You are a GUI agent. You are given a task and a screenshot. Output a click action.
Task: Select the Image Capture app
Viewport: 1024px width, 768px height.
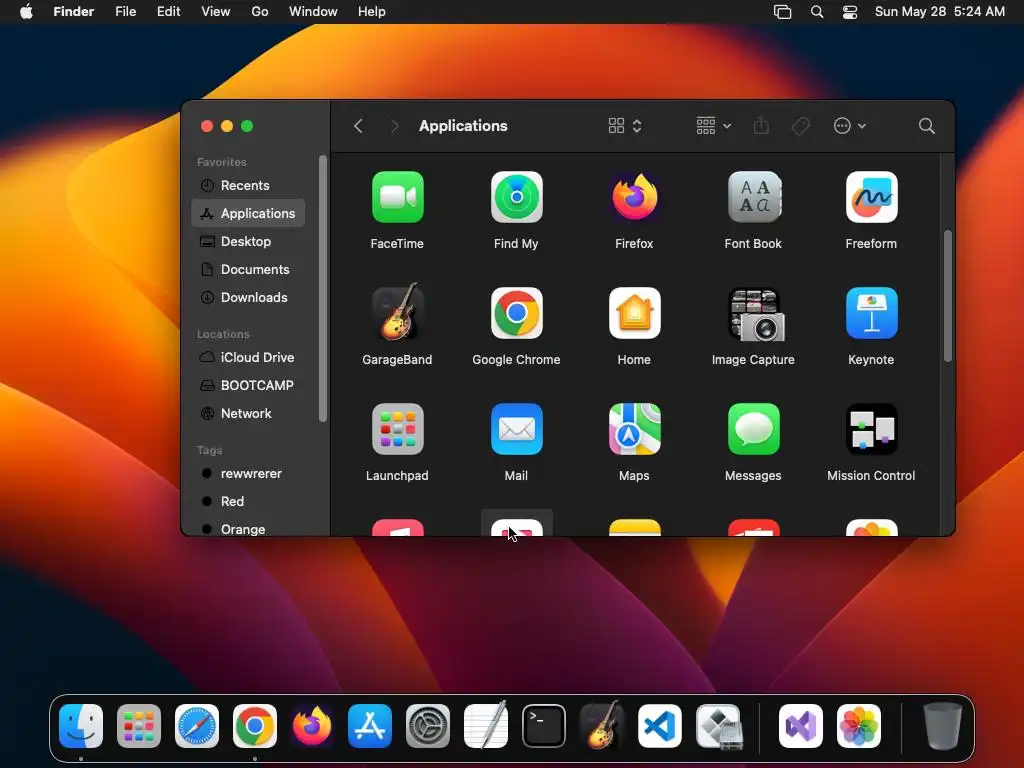[754, 313]
